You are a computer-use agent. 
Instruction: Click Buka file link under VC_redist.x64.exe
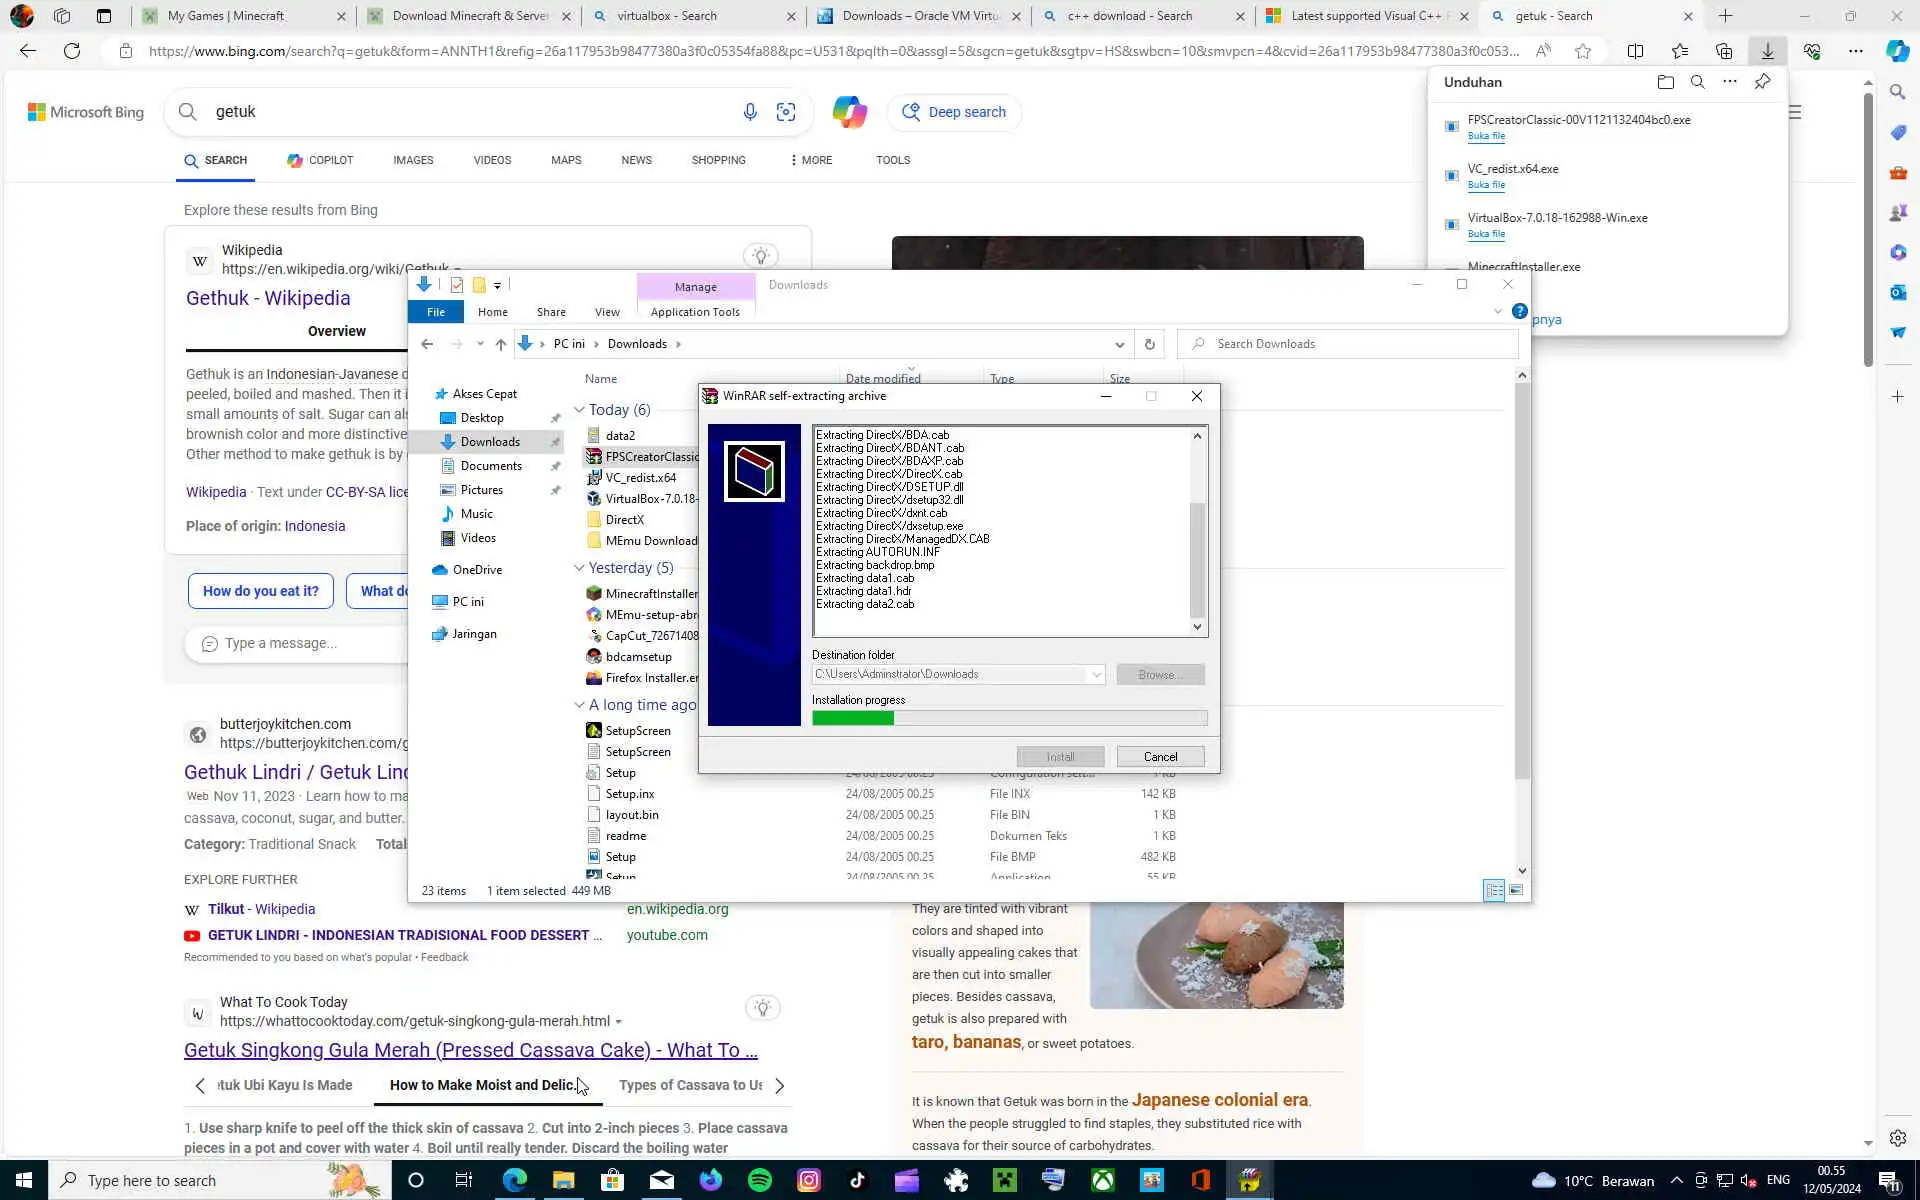point(1486,185)
